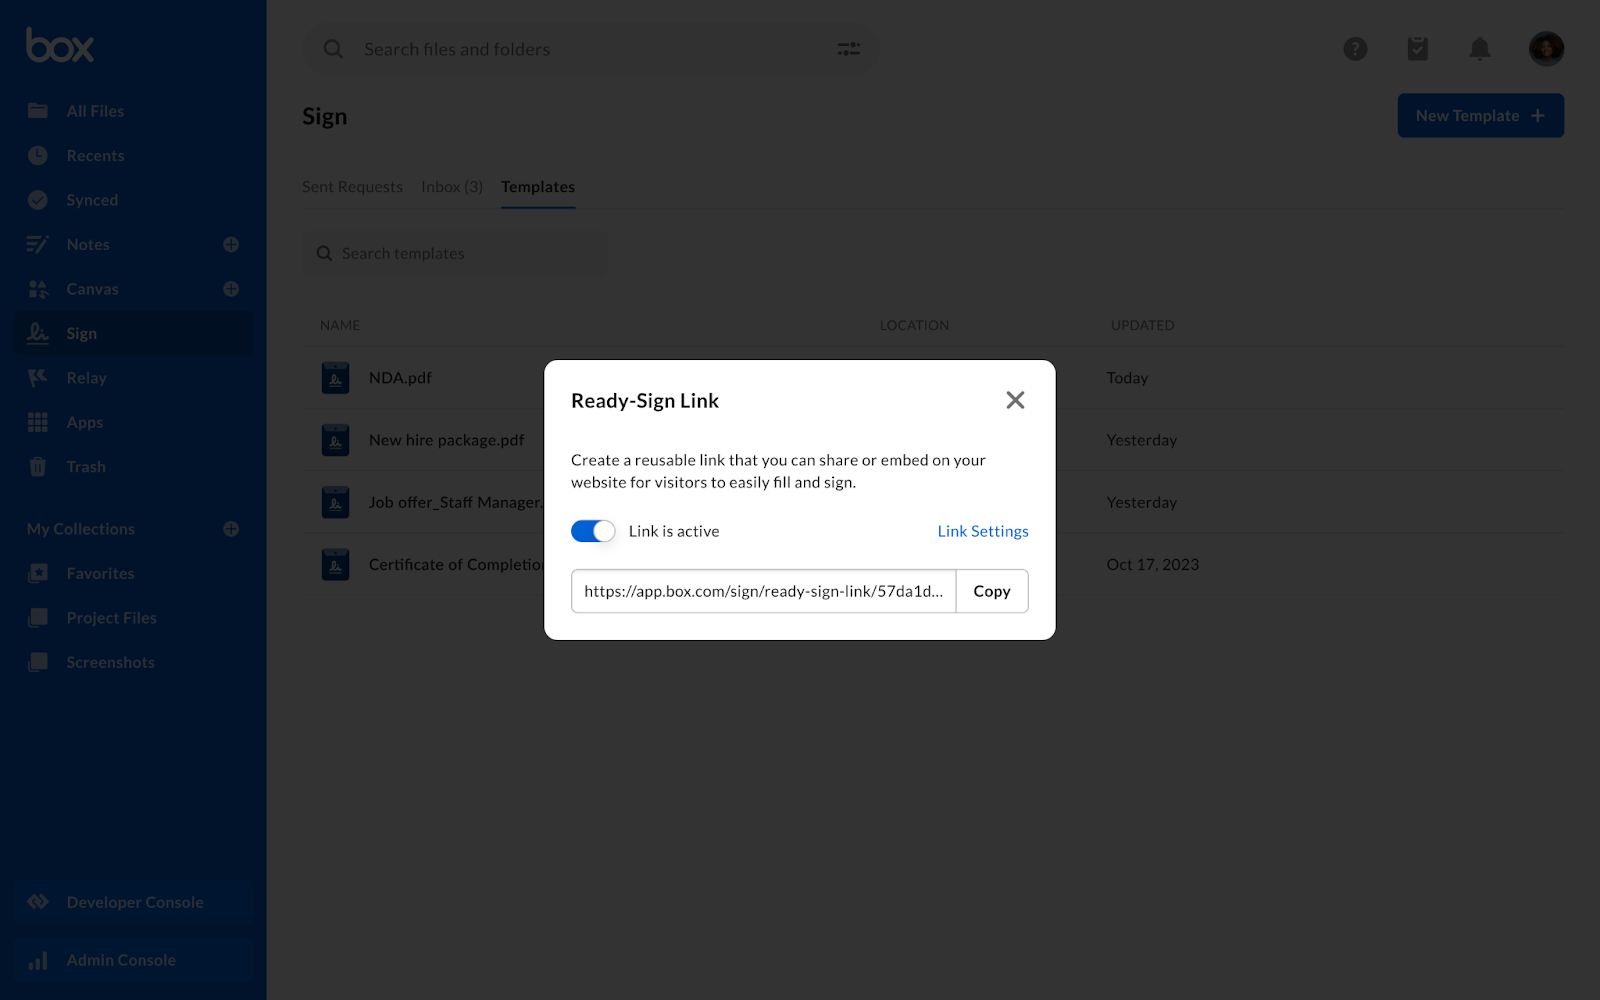Click the search magnifier icon in top bar

333,49
